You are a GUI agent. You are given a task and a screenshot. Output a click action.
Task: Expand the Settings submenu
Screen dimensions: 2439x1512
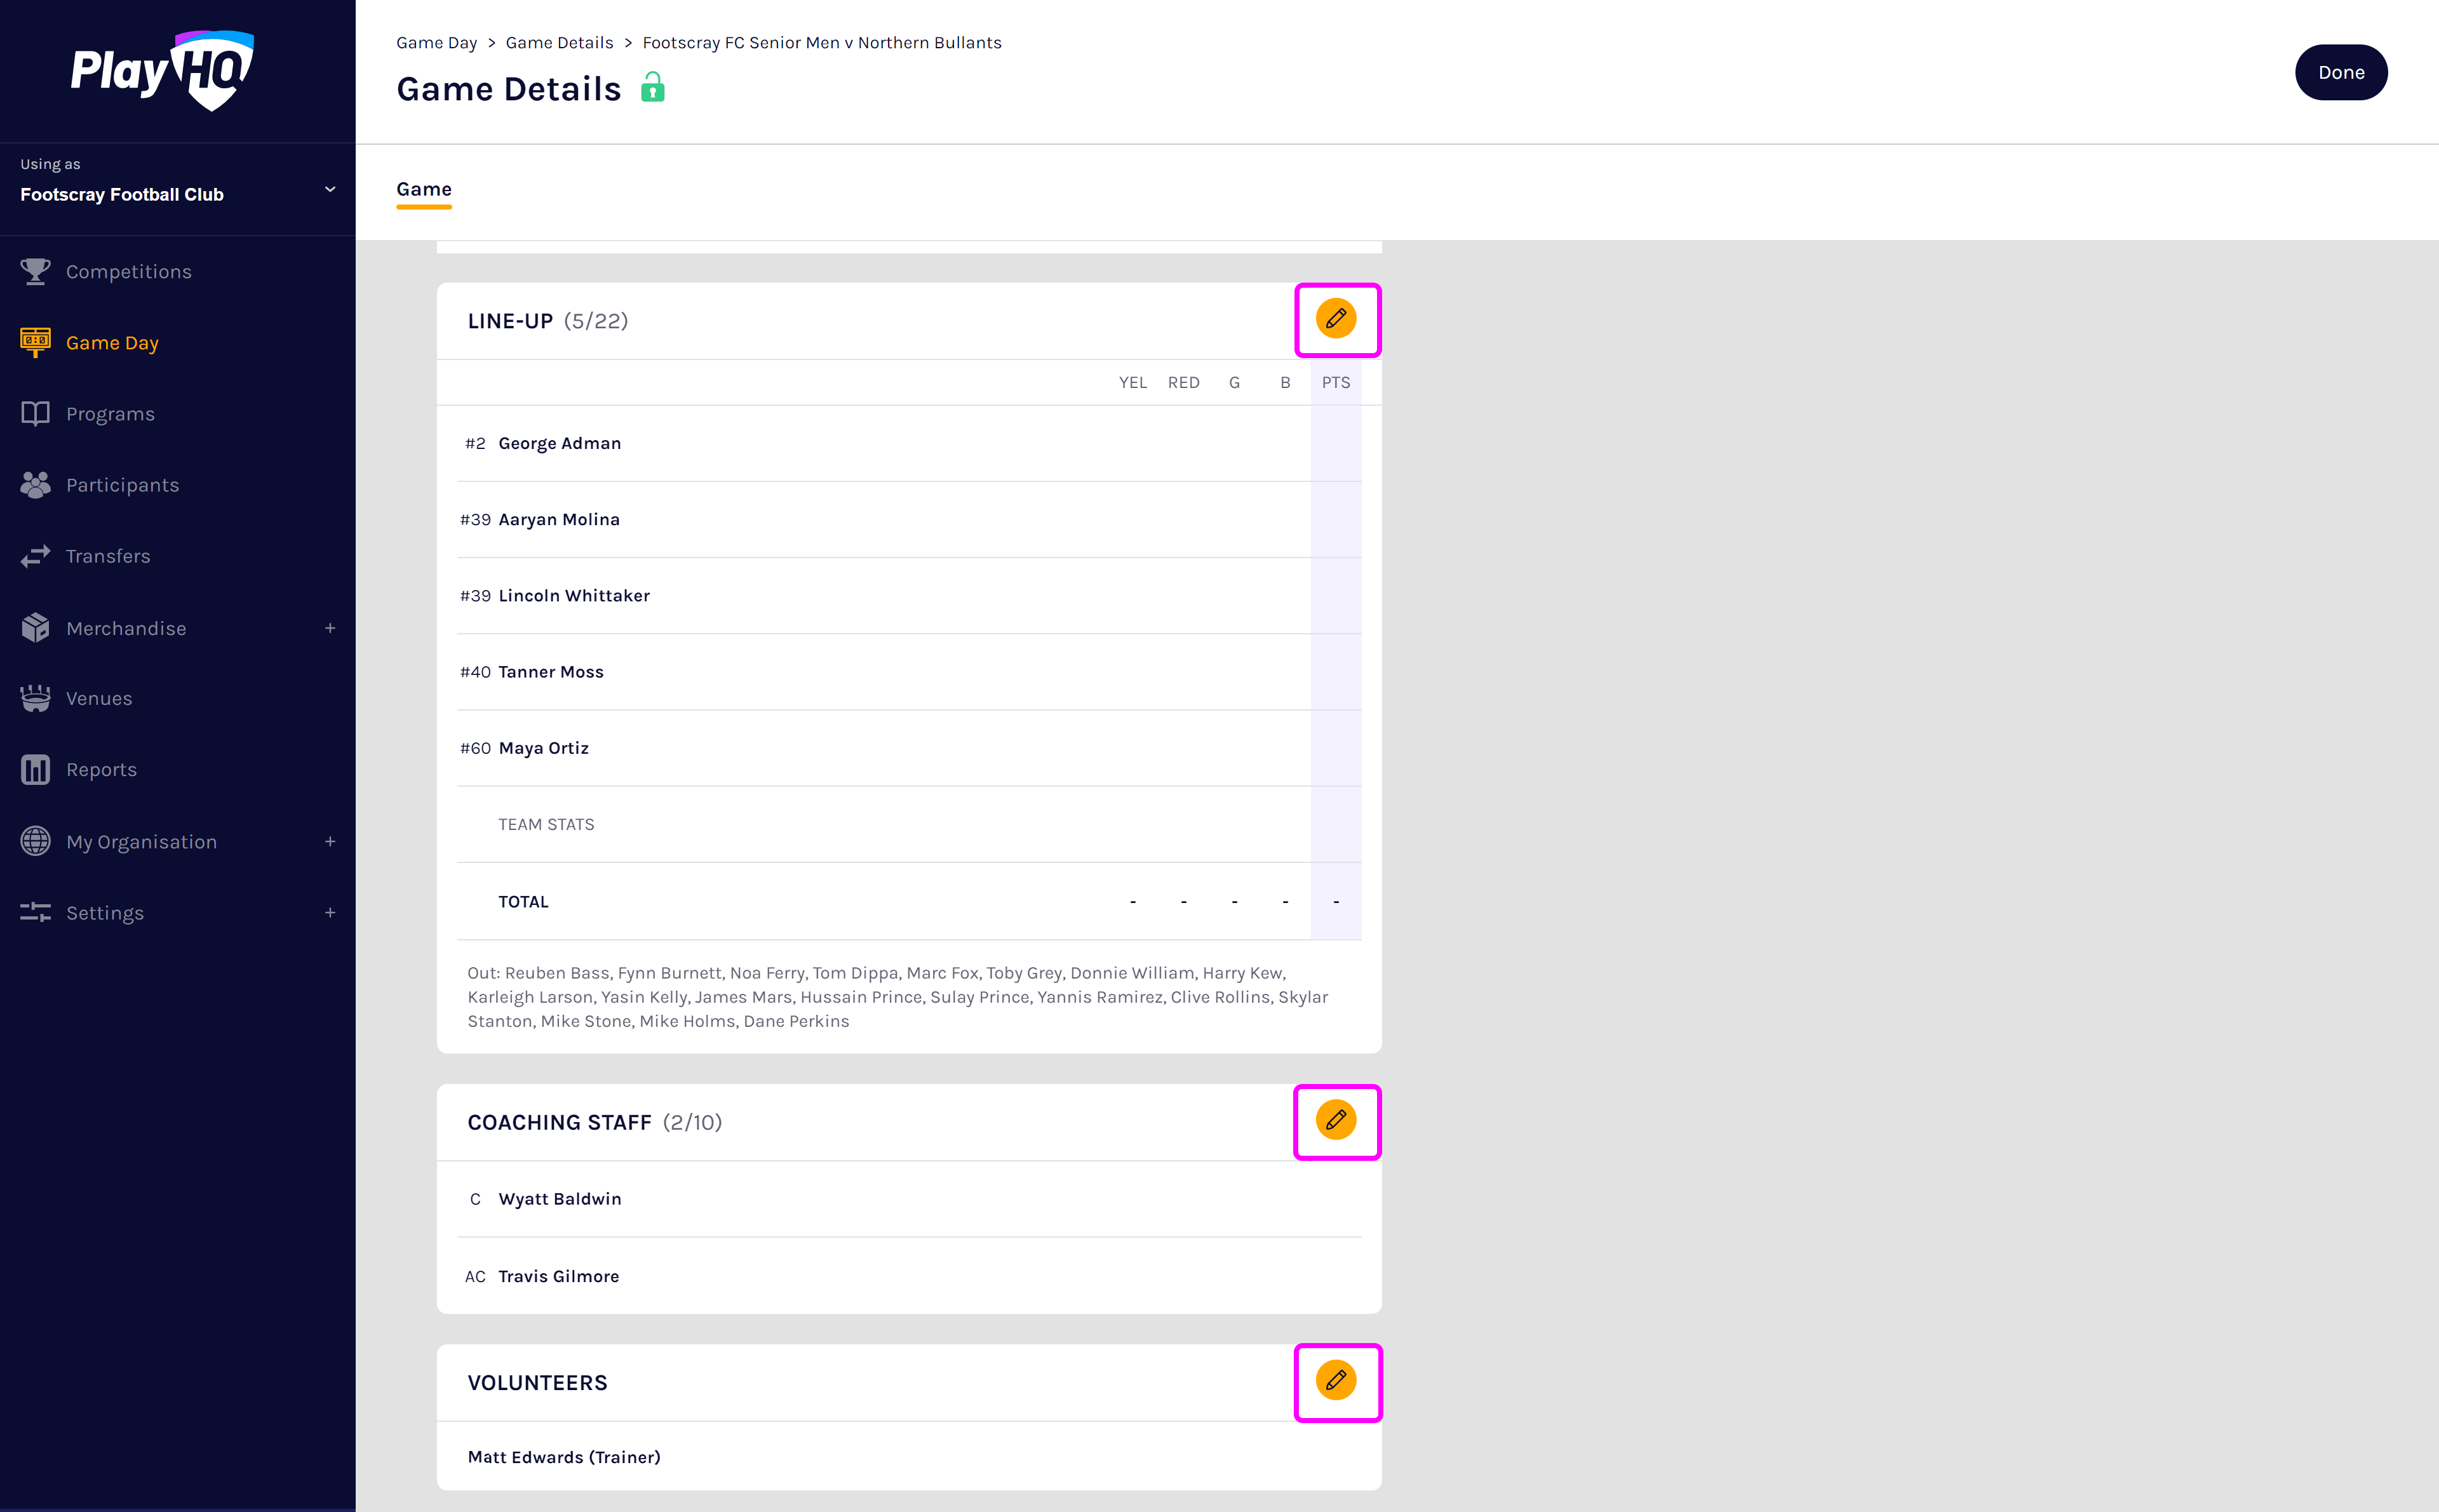point(330,913)
